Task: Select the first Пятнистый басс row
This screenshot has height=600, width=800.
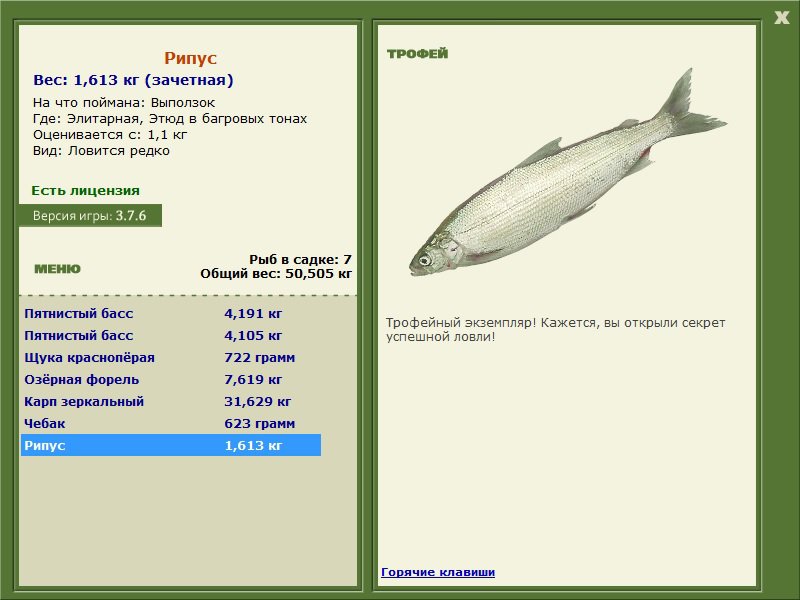Action: coord(171,313)
